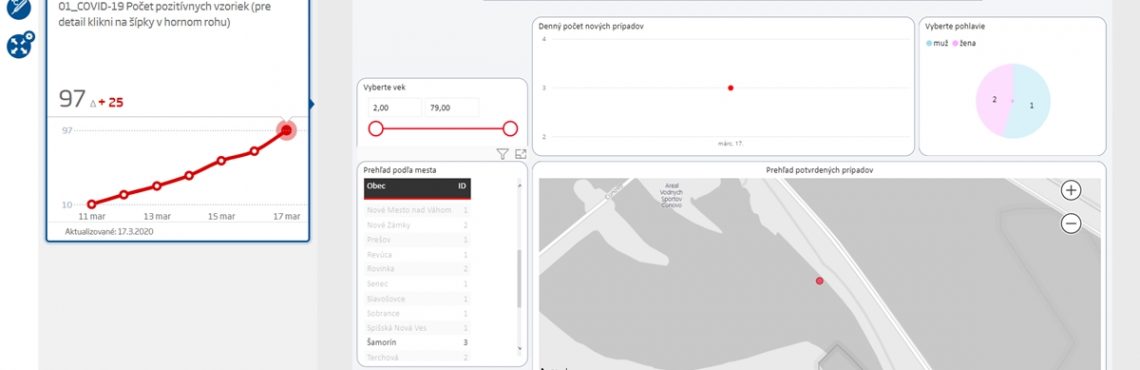Click the márc. 17 axis label
1140x370 pixels.
pyautogui.click(x=731, y=144)
